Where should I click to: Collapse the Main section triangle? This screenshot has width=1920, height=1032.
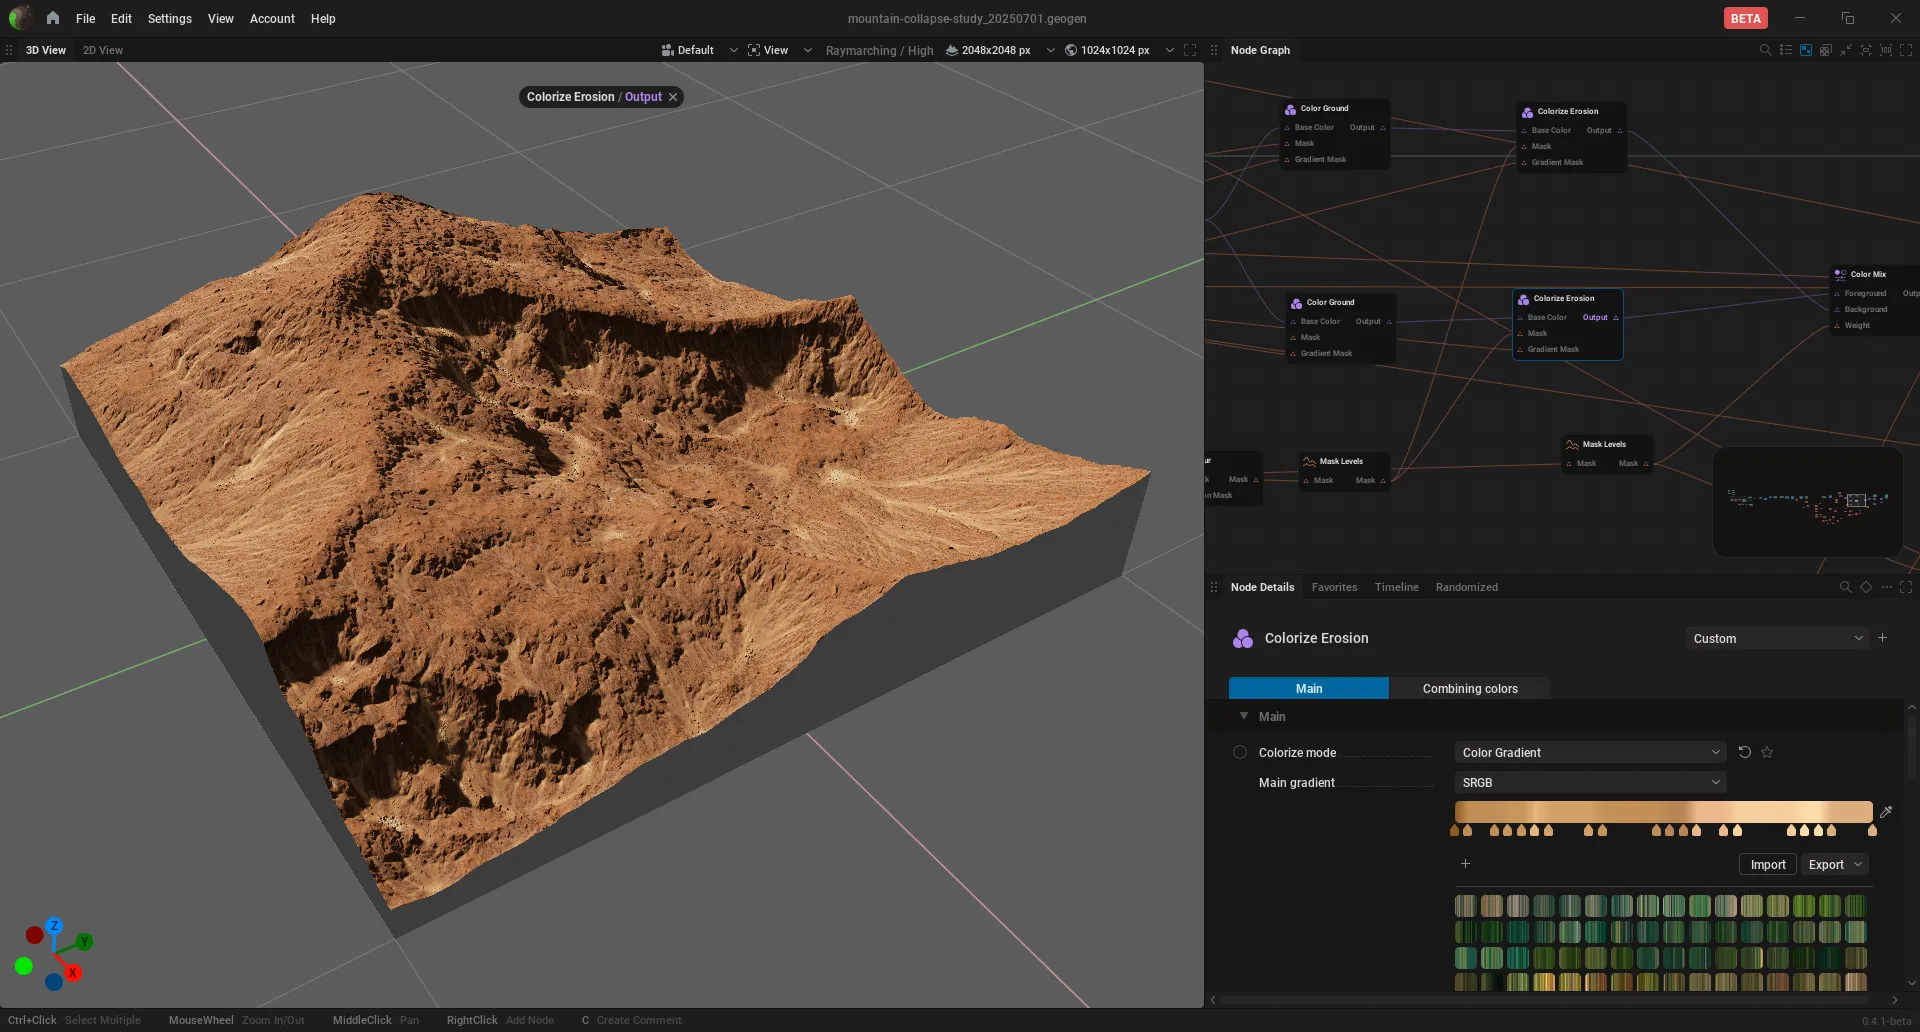pos(1244,716)
